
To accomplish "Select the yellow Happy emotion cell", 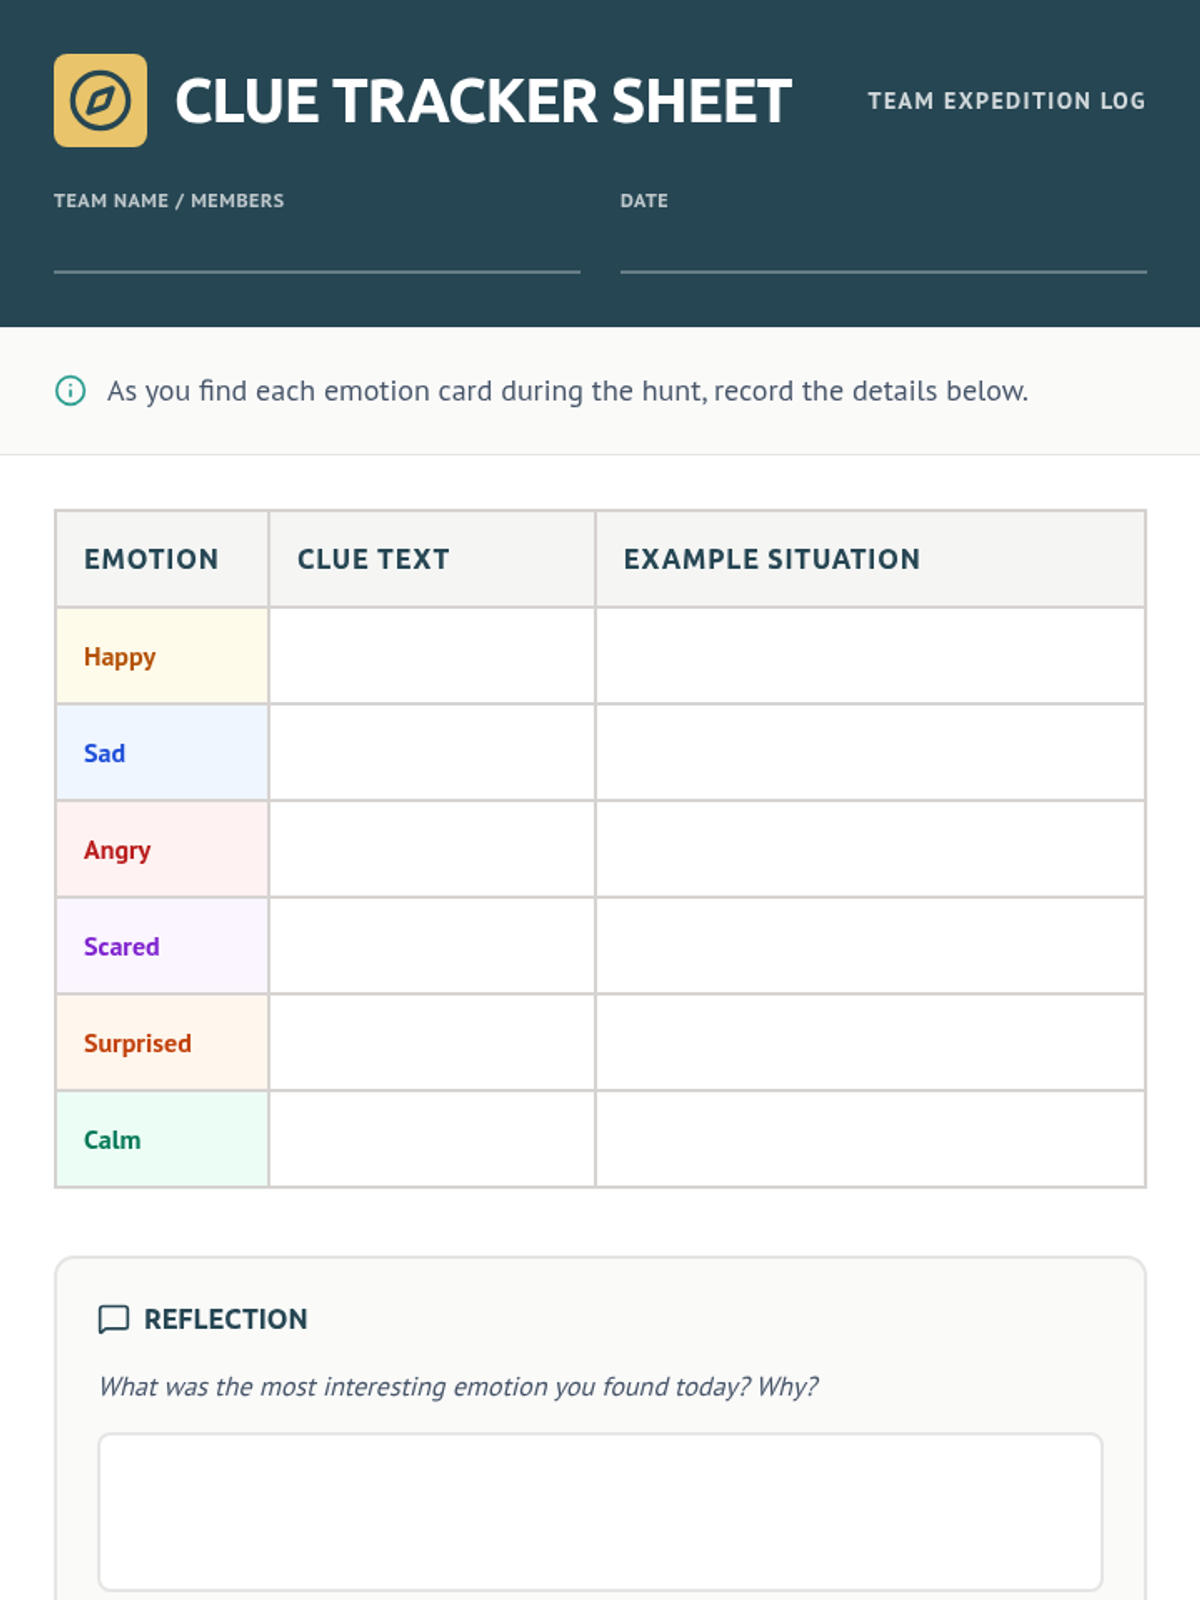I will (162, 656).
